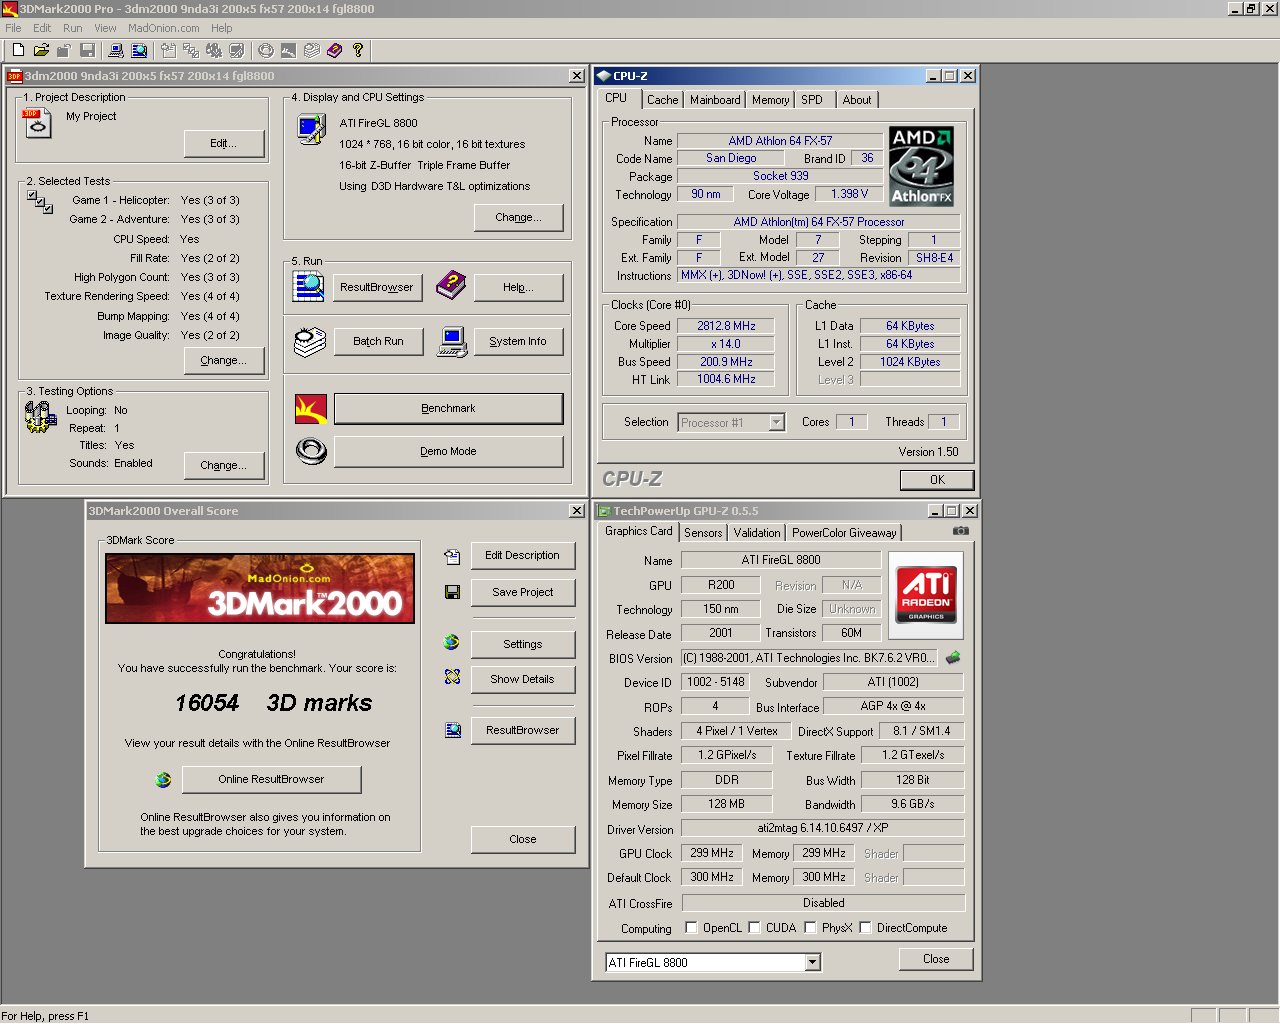Viewport: 1280px width, 1024px height.
Task: Enable the OpenCL checkbox
Action: click(x=691, y=927)
